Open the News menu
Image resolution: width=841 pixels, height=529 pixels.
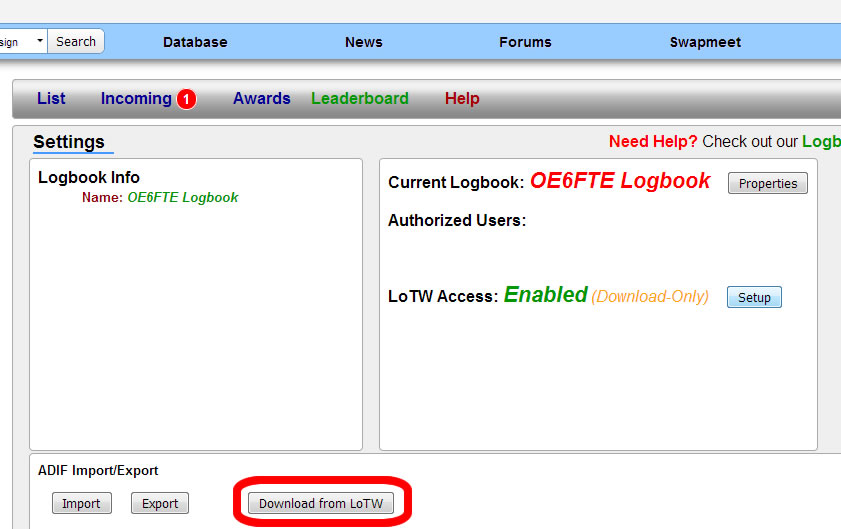pyautogui.click(x=364, y=42)
